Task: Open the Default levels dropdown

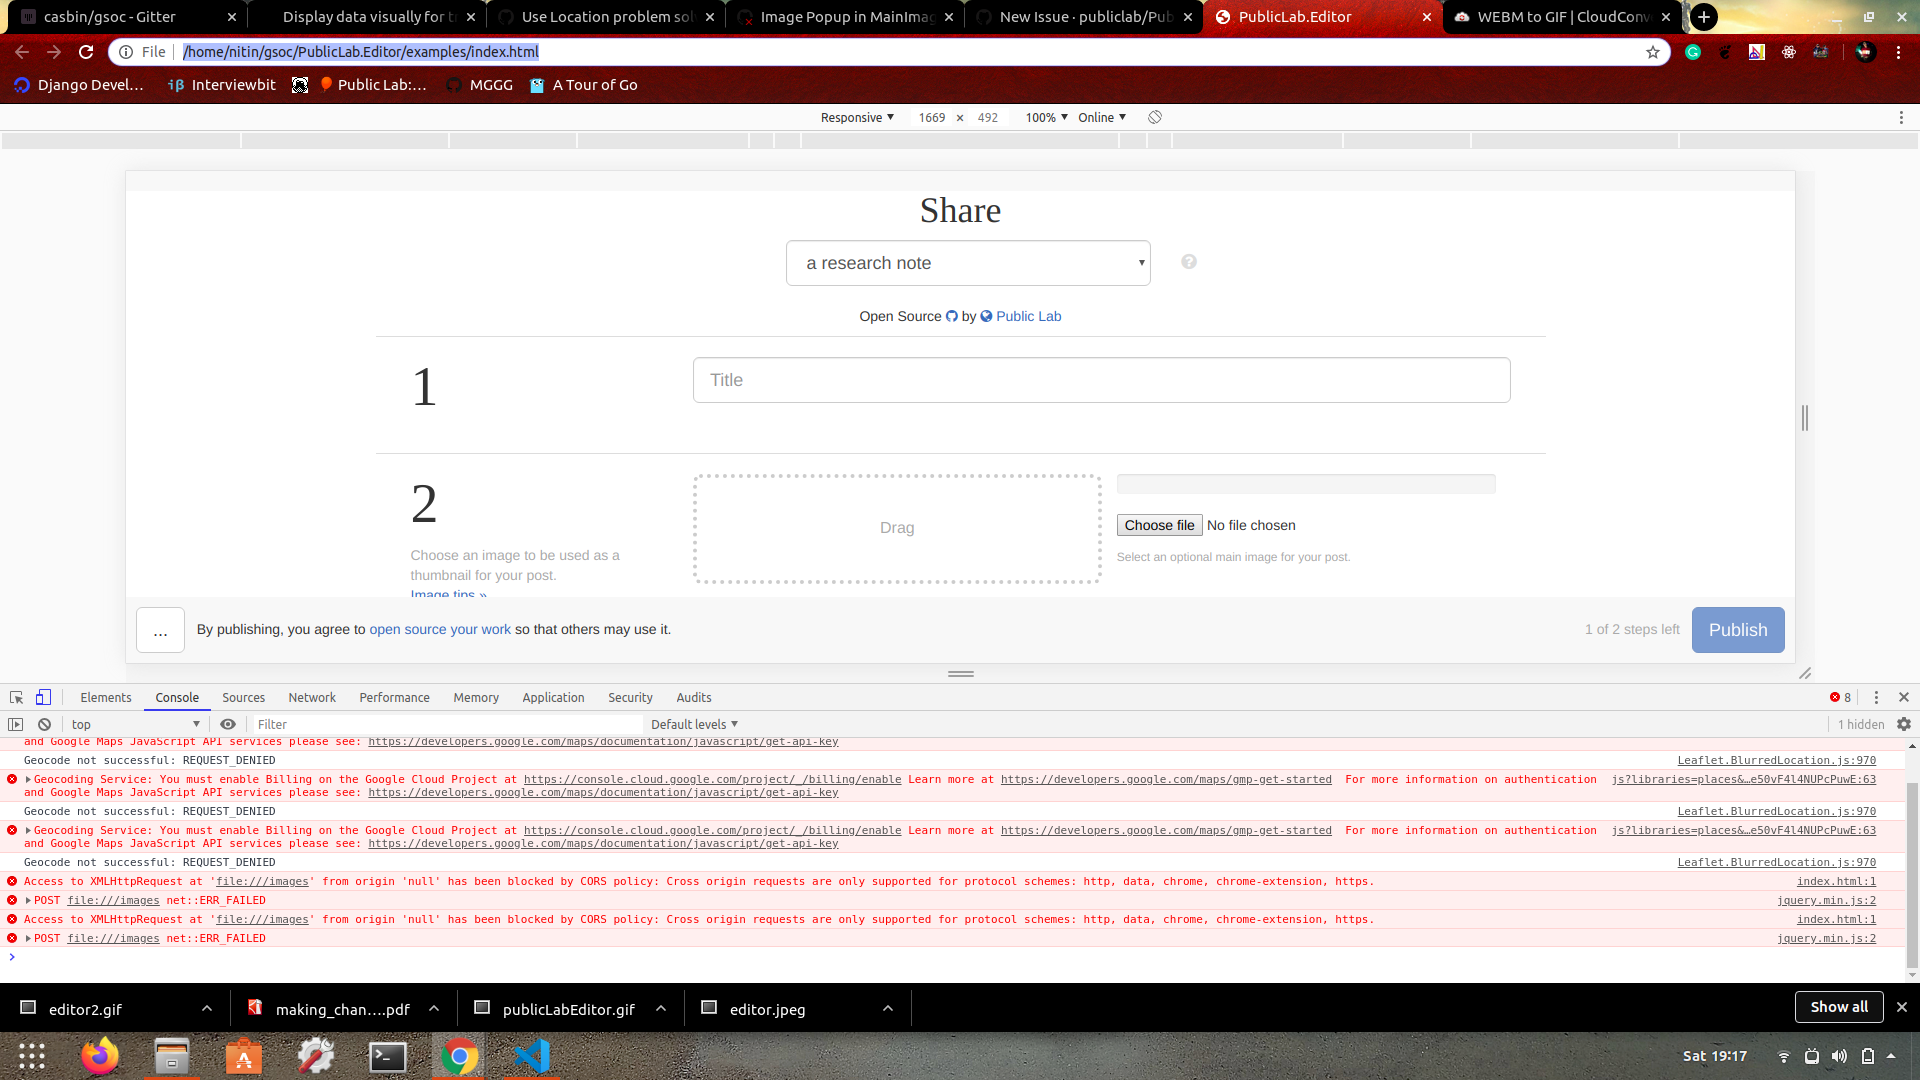Action: pyautogui.click(x=693, y=724)
